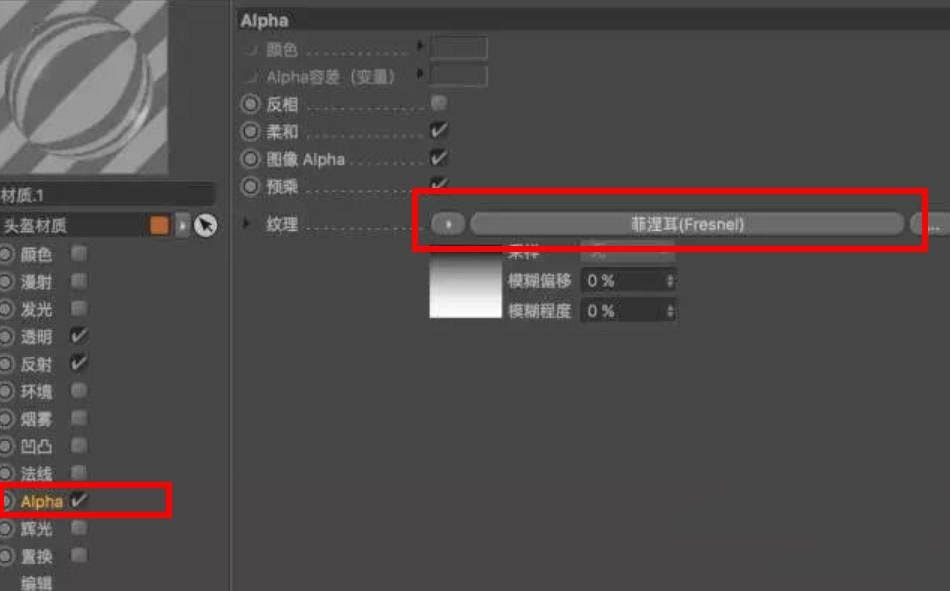This screenshot has height=591, width=950.
Task: Open the texture shader dropdown arrow
Action: click(x=450, y=225)
